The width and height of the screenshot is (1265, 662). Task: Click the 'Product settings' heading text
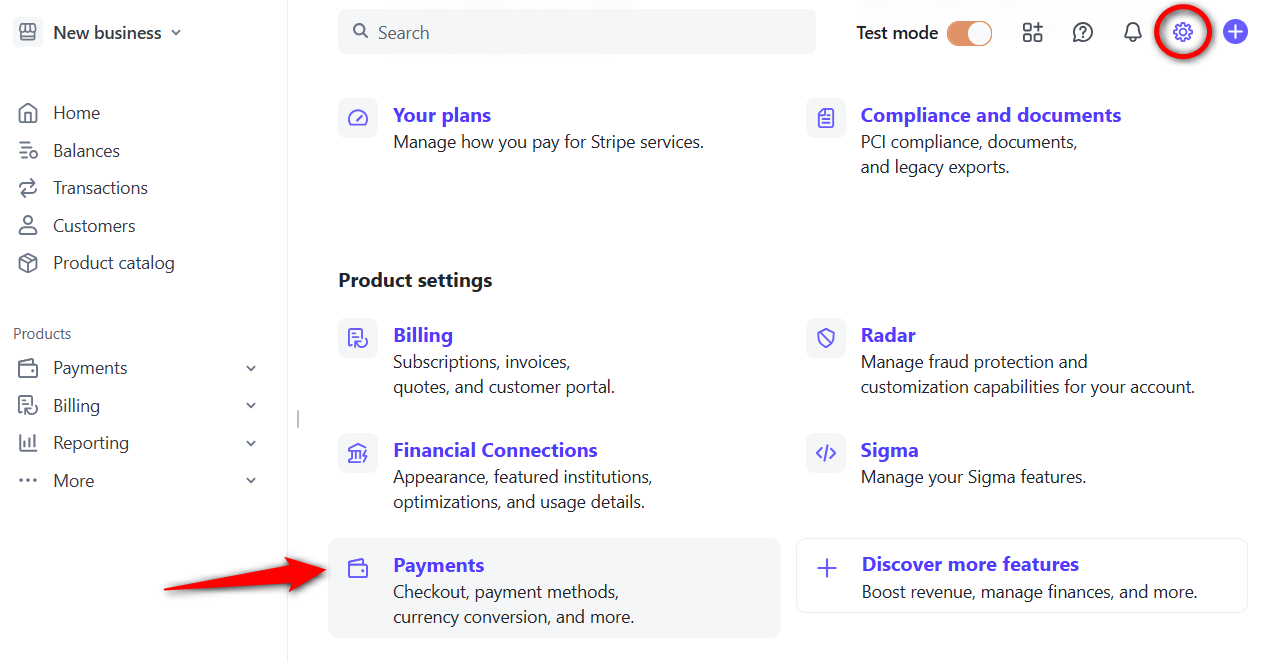point(415,280)
